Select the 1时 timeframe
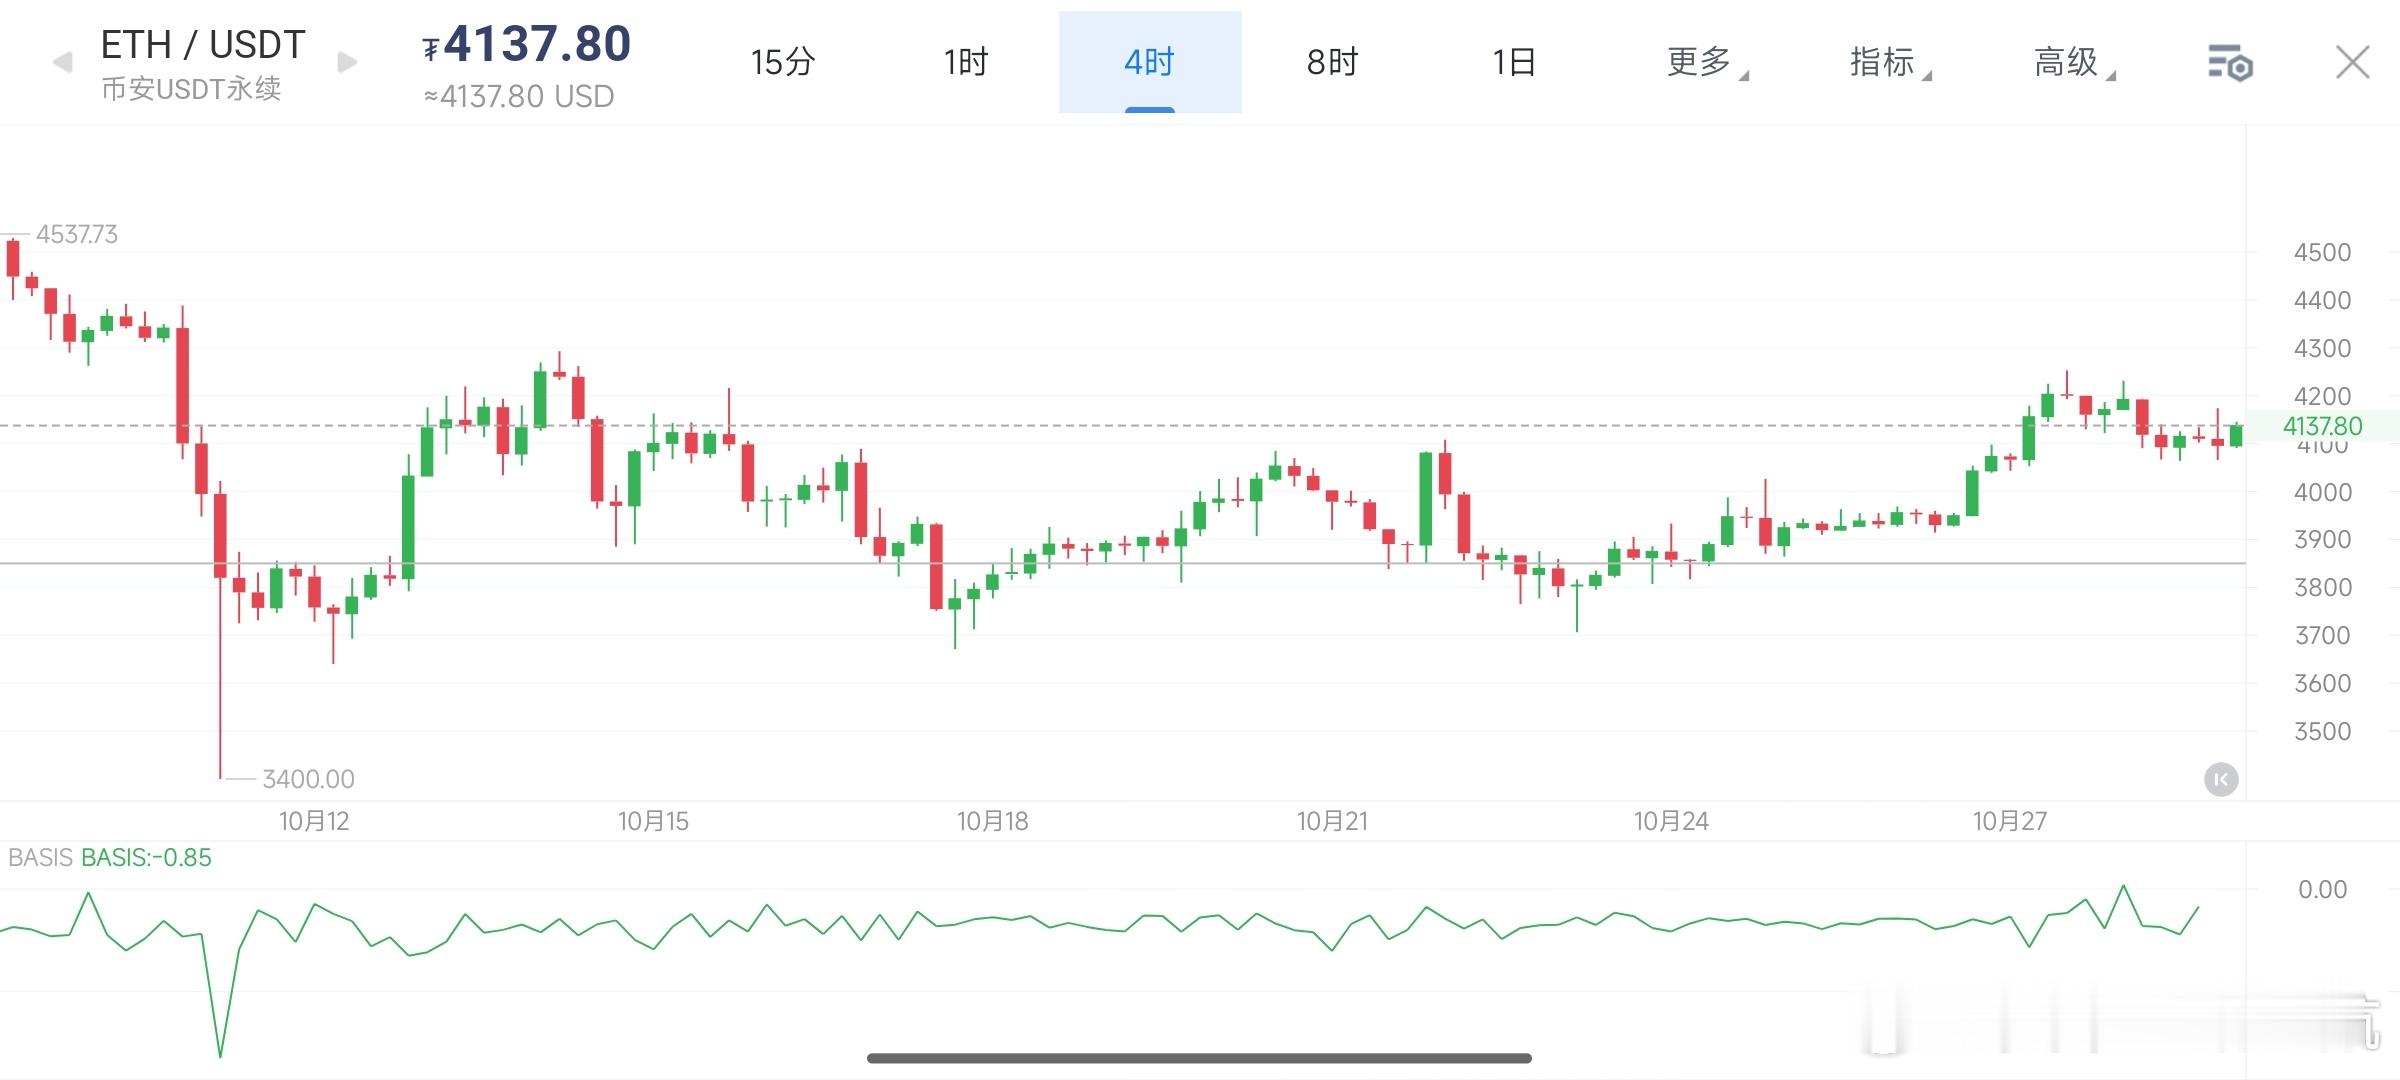Image resolution: width=2400 pixels, height=1080 pixels. 963,62
